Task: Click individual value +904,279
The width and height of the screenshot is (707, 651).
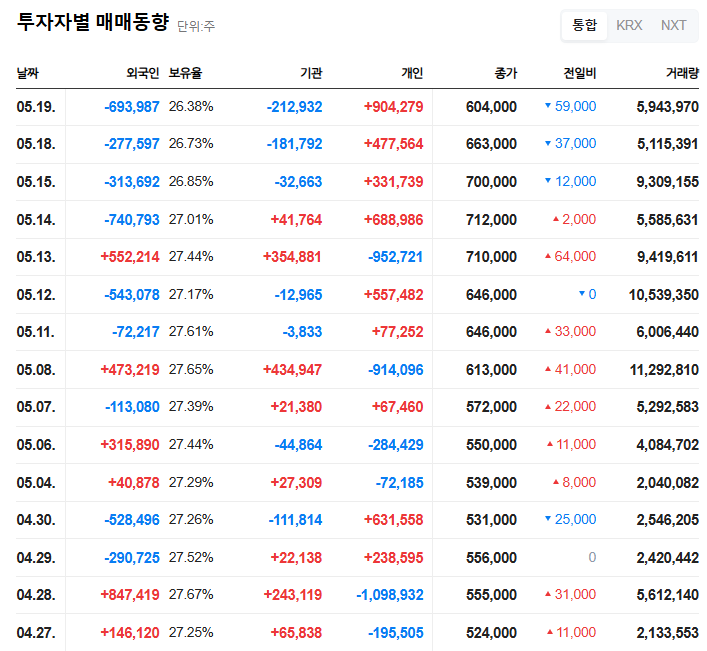Action: click(x=394, y=107)
